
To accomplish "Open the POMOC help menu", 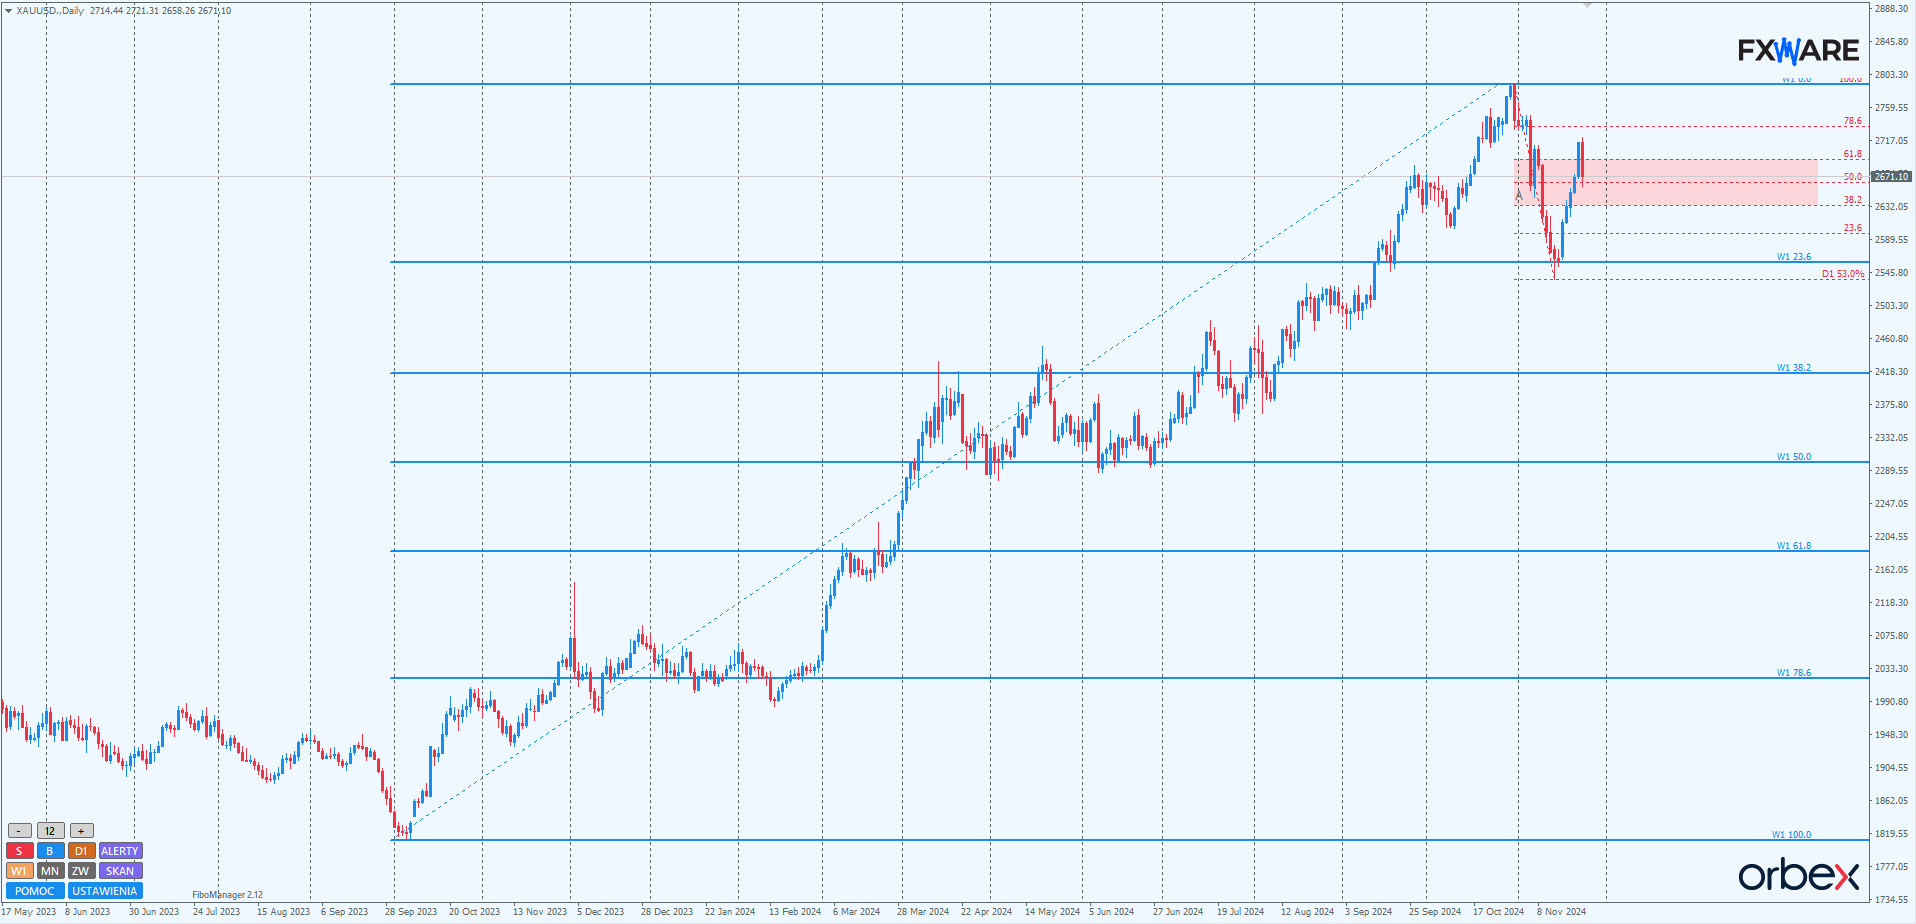I will point(35,891).
